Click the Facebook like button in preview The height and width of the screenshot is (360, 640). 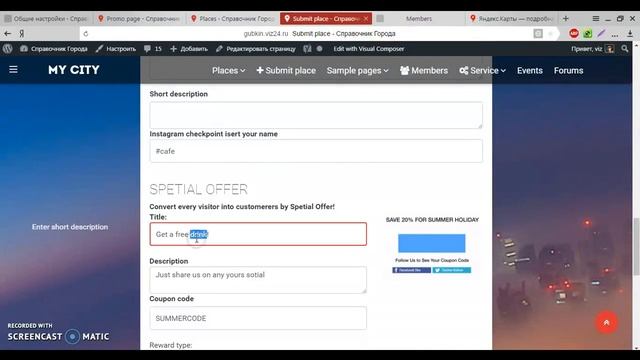pyautogui.click(x=411, y=270)
